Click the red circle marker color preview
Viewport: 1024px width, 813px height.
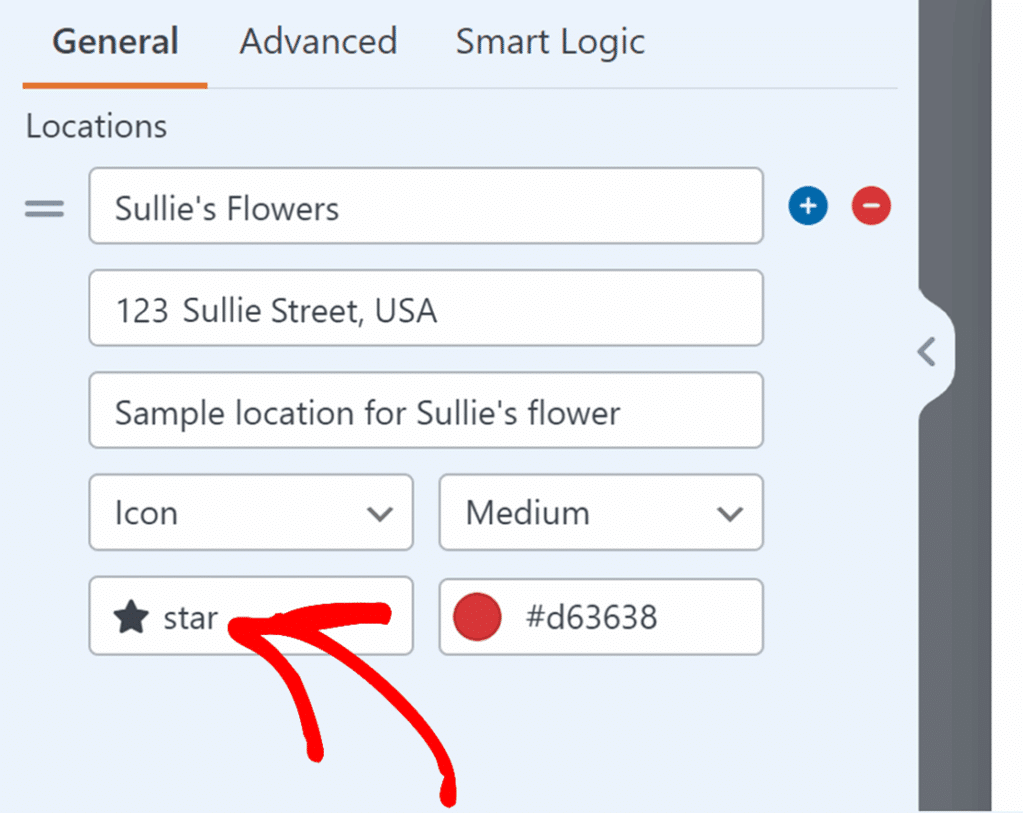click(477, 617)
